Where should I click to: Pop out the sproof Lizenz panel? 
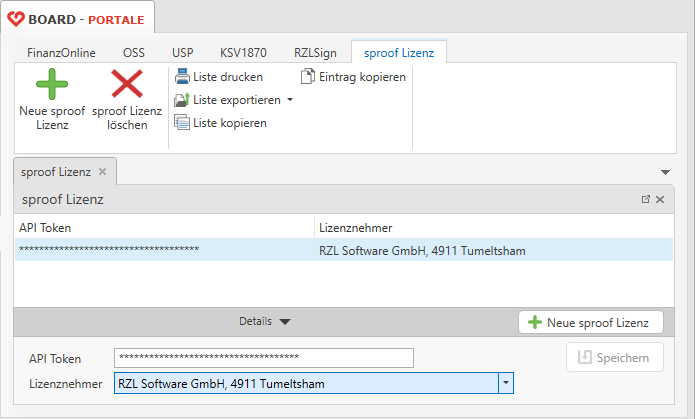[646, 200]
